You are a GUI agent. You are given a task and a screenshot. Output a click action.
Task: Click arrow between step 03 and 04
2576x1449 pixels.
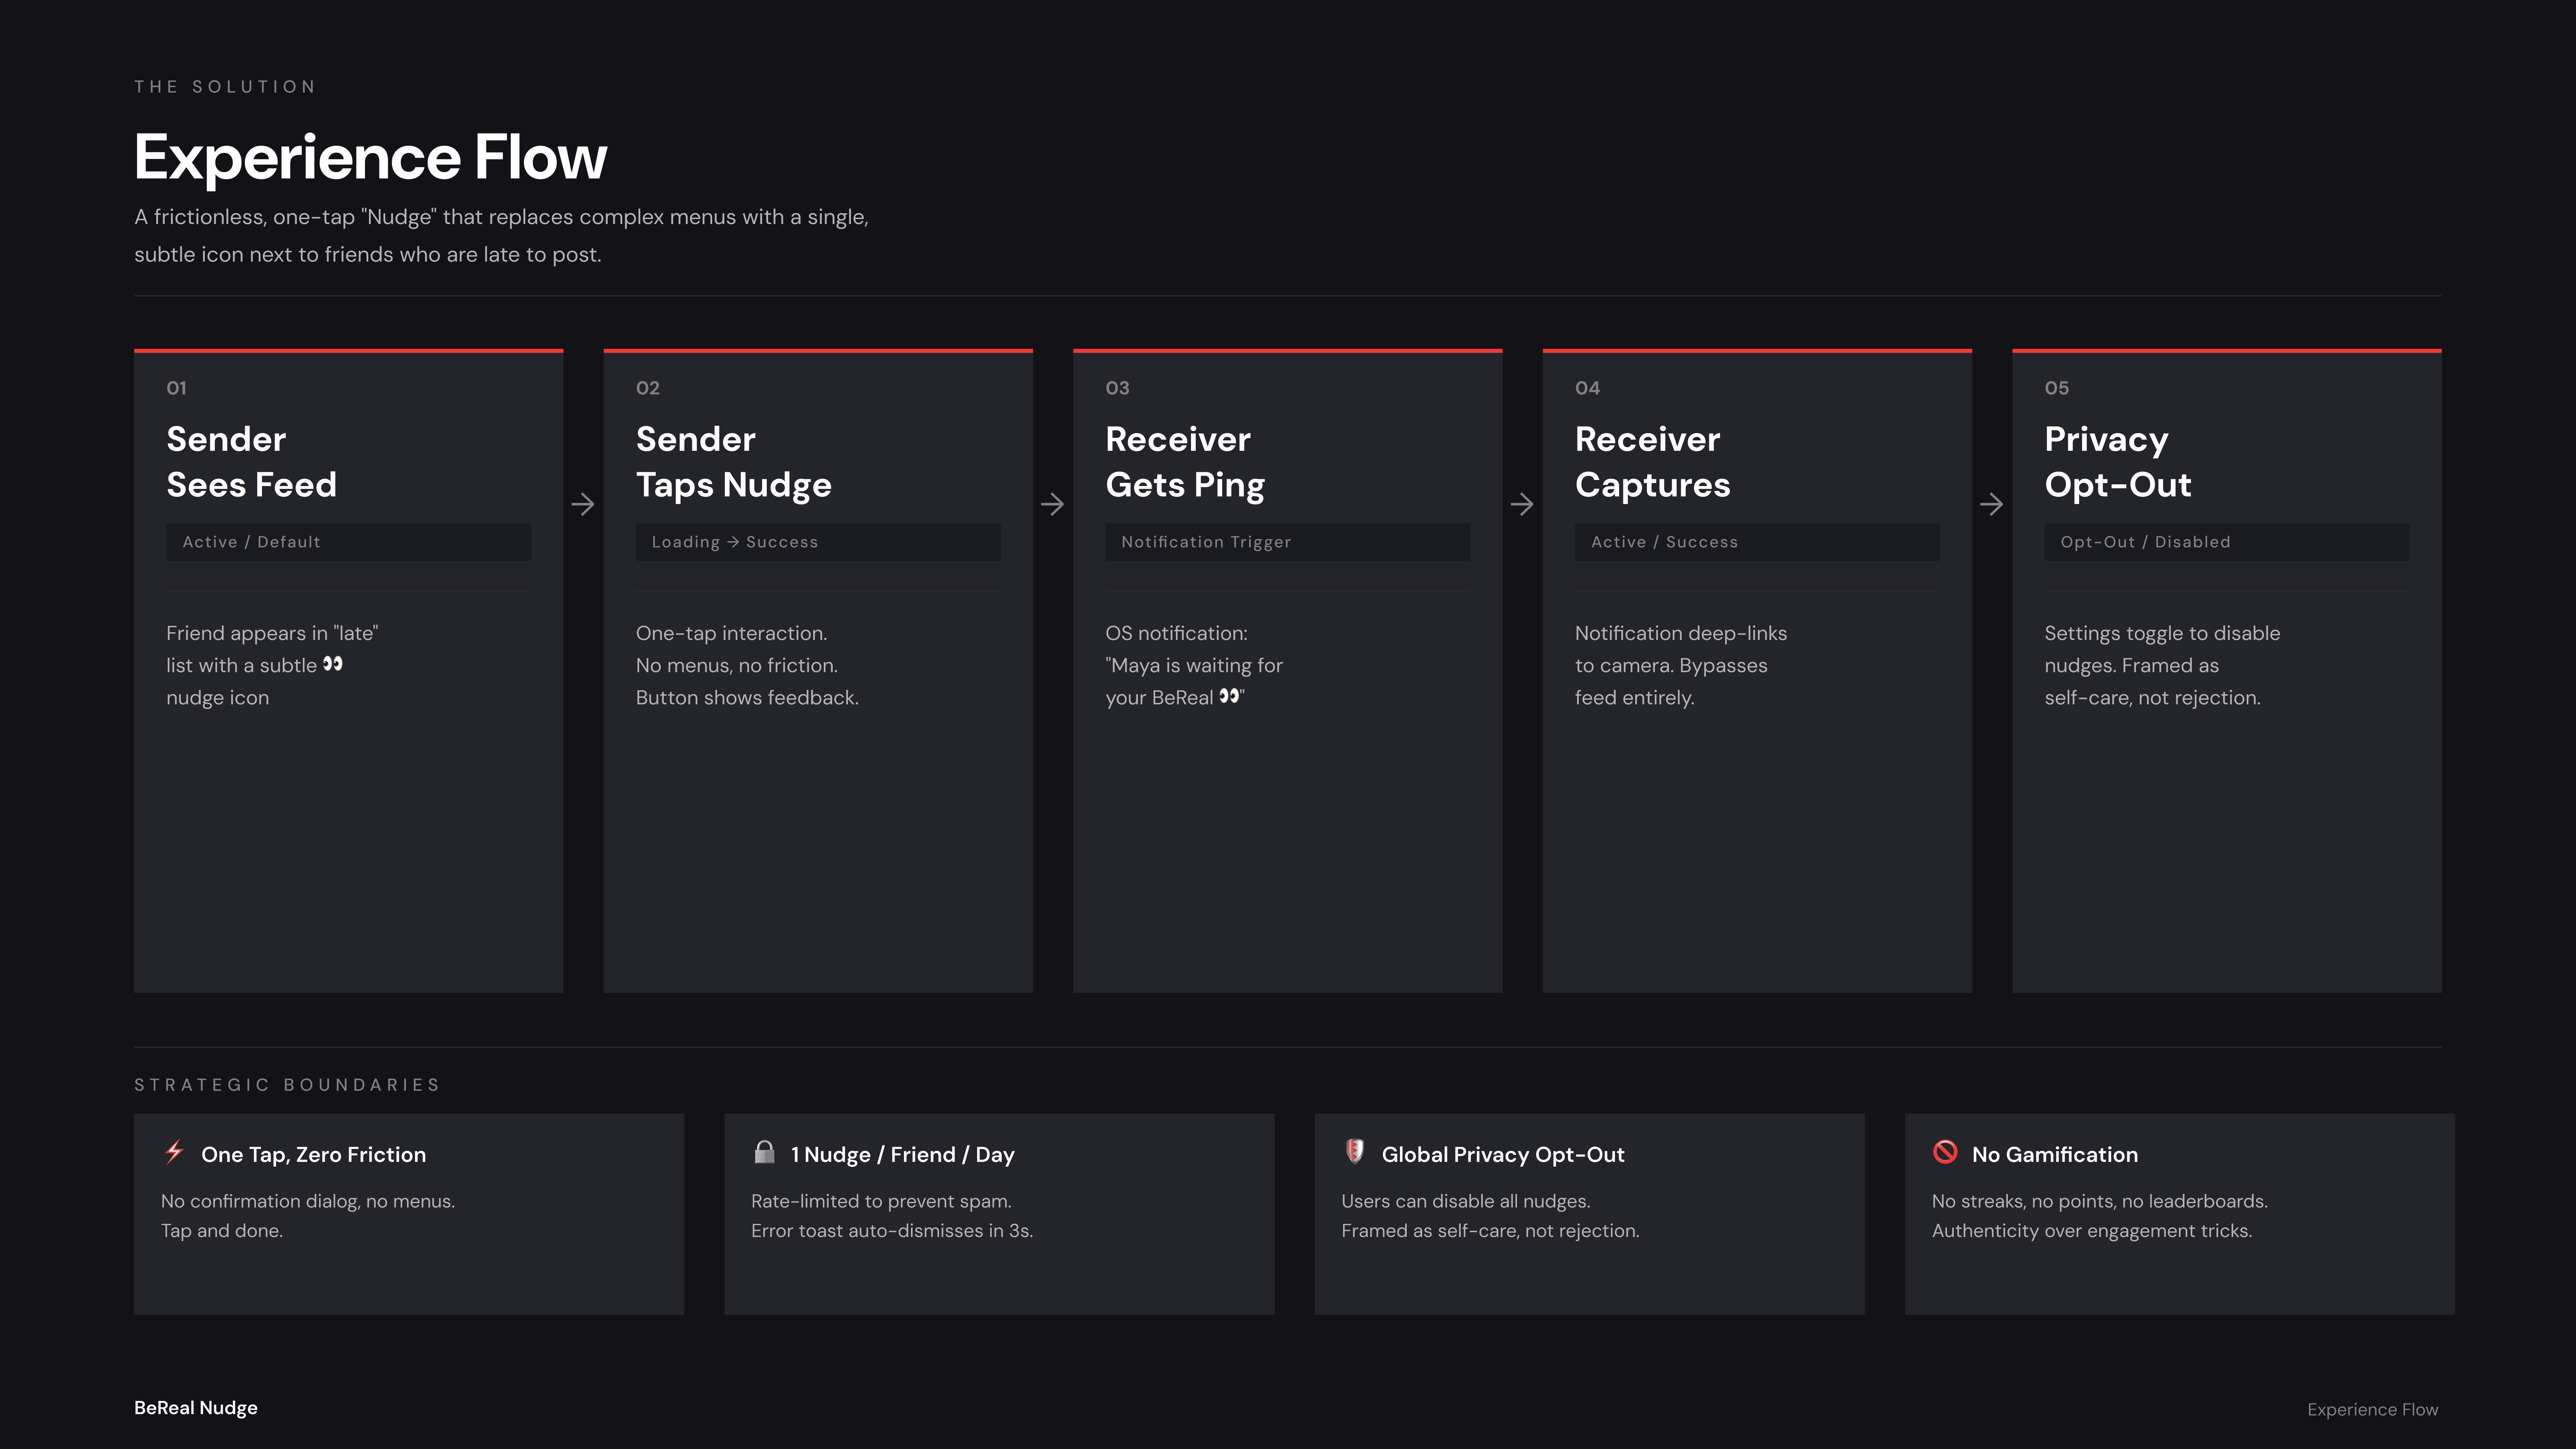(x=1522, y=504)
